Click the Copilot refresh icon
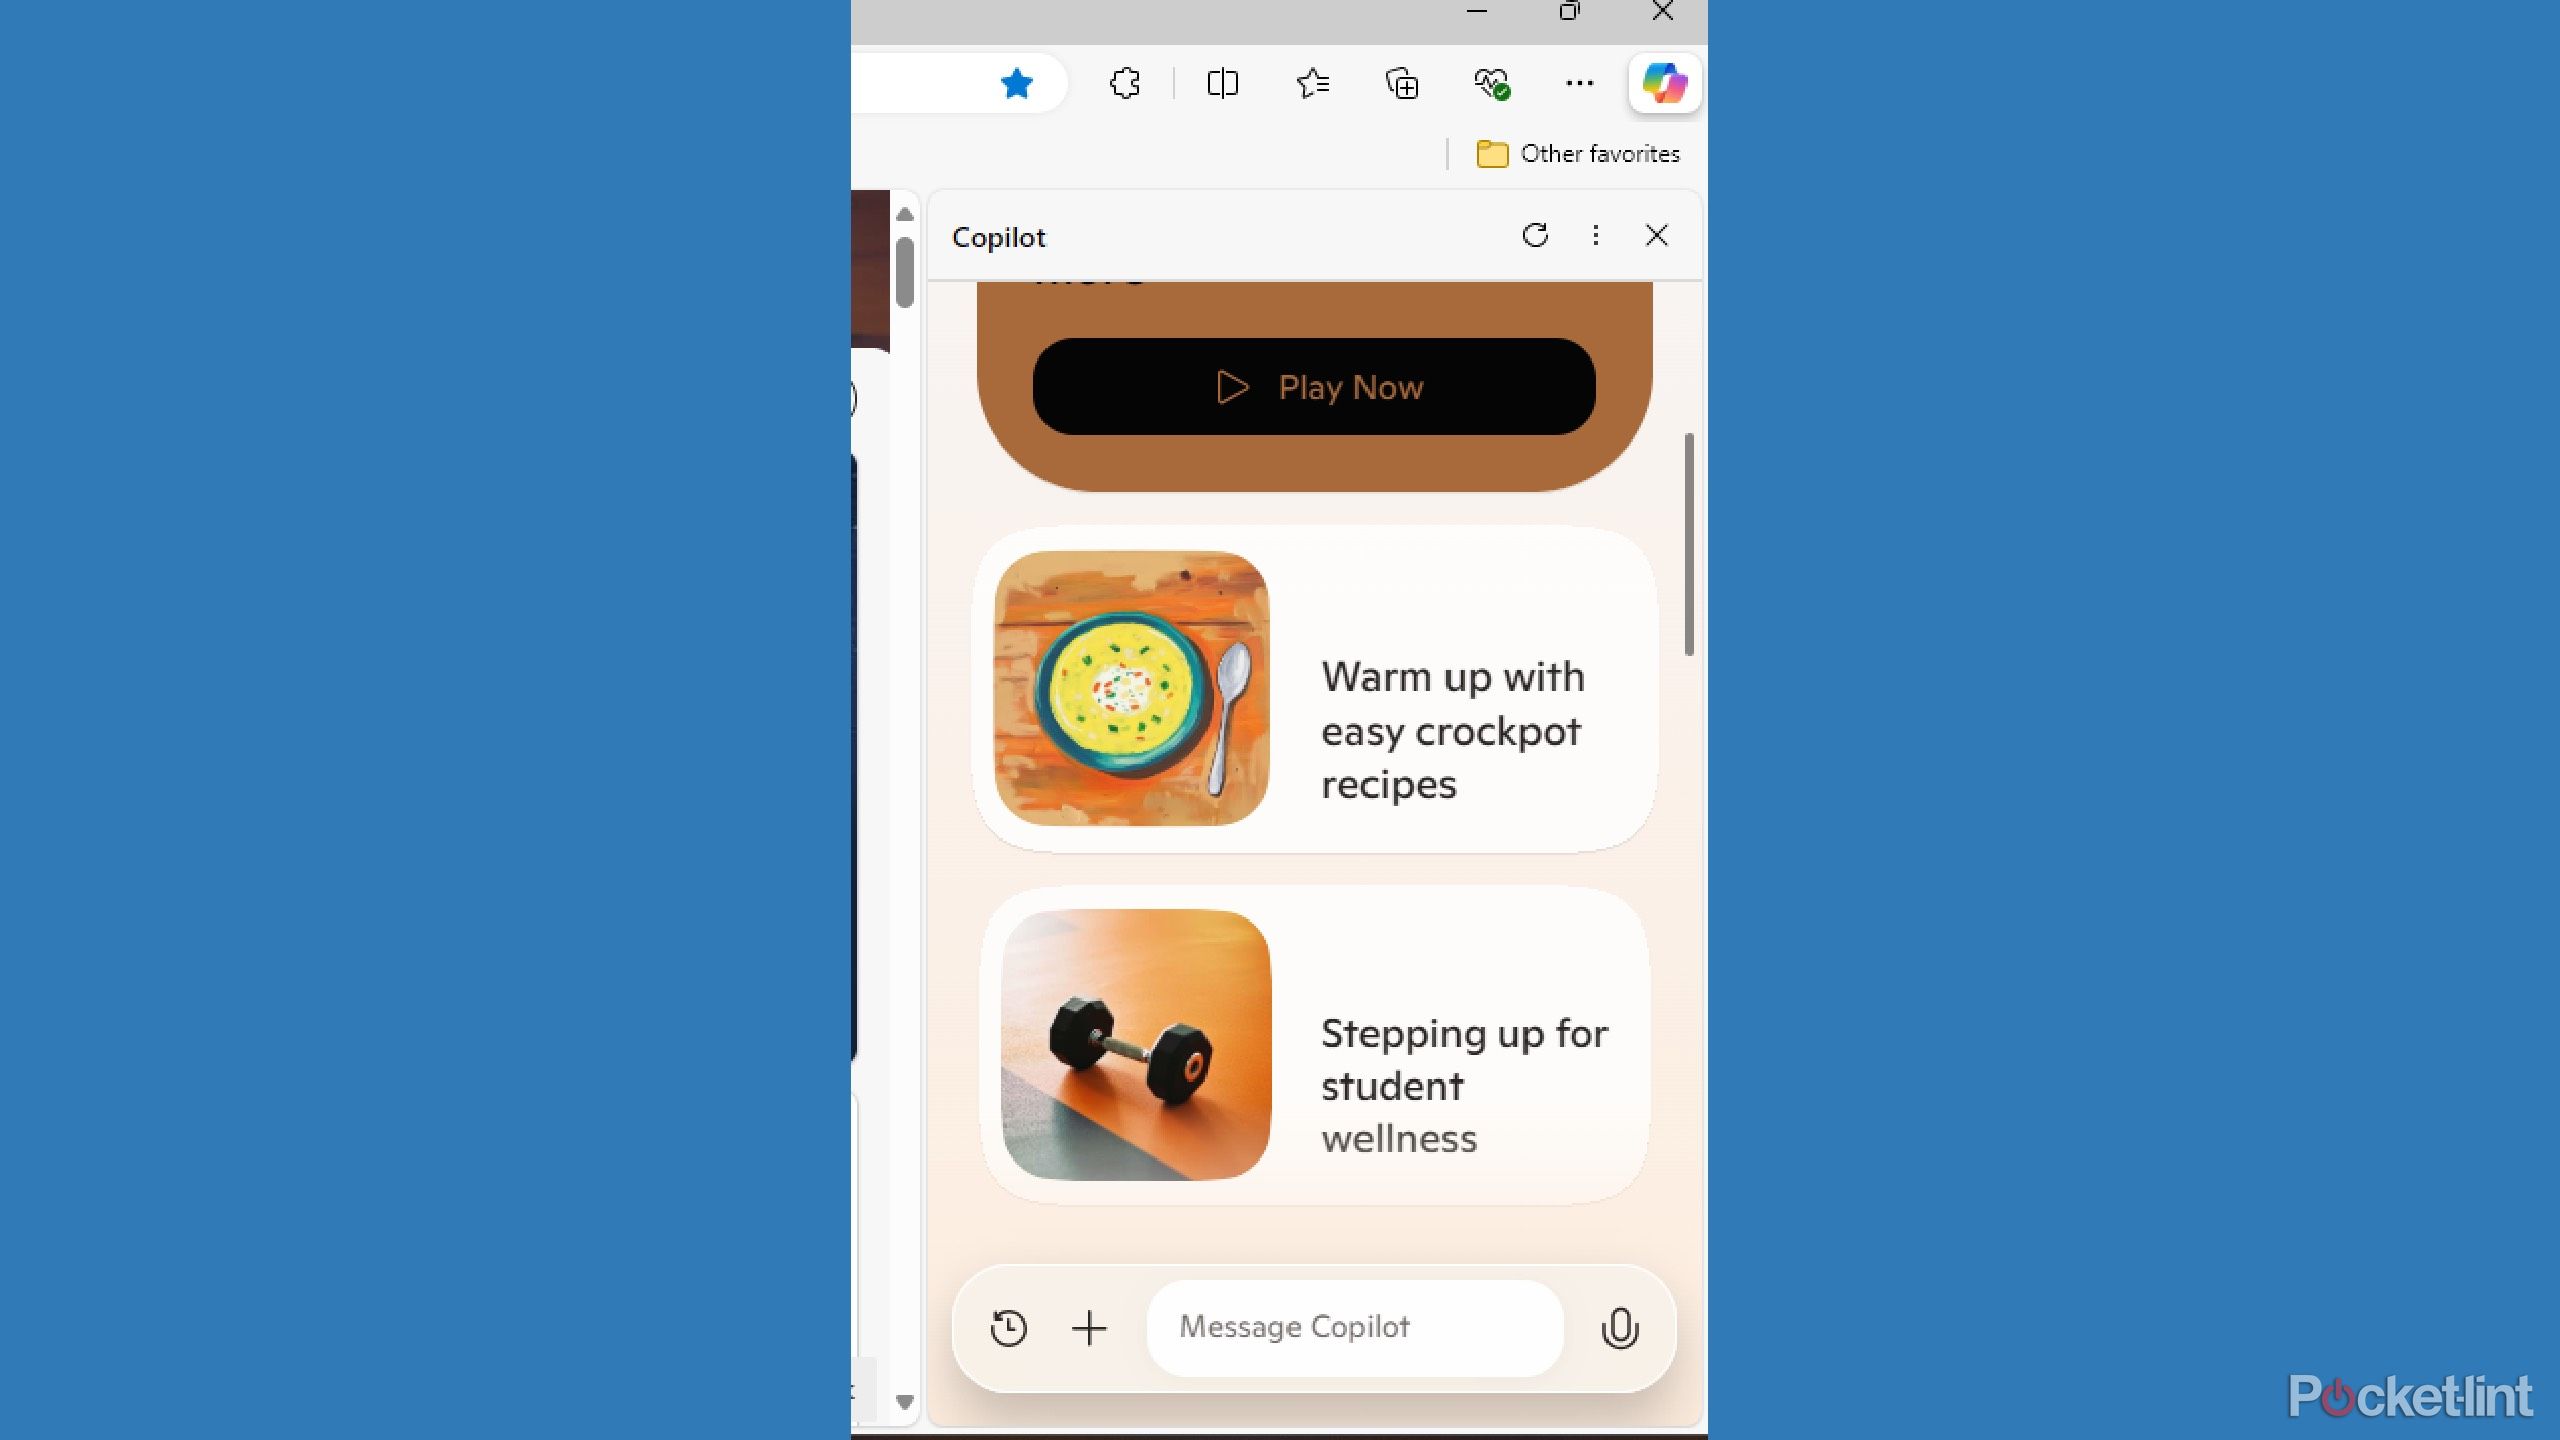Viewport: 2560px width, 1440px height. point(1533,236)
